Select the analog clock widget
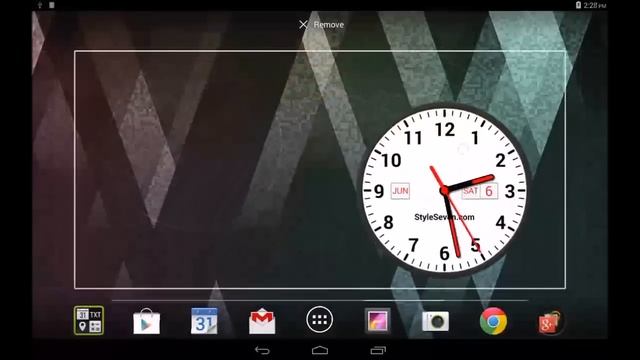The width and height of the screenshot is (640, 360). pos(444,190)
